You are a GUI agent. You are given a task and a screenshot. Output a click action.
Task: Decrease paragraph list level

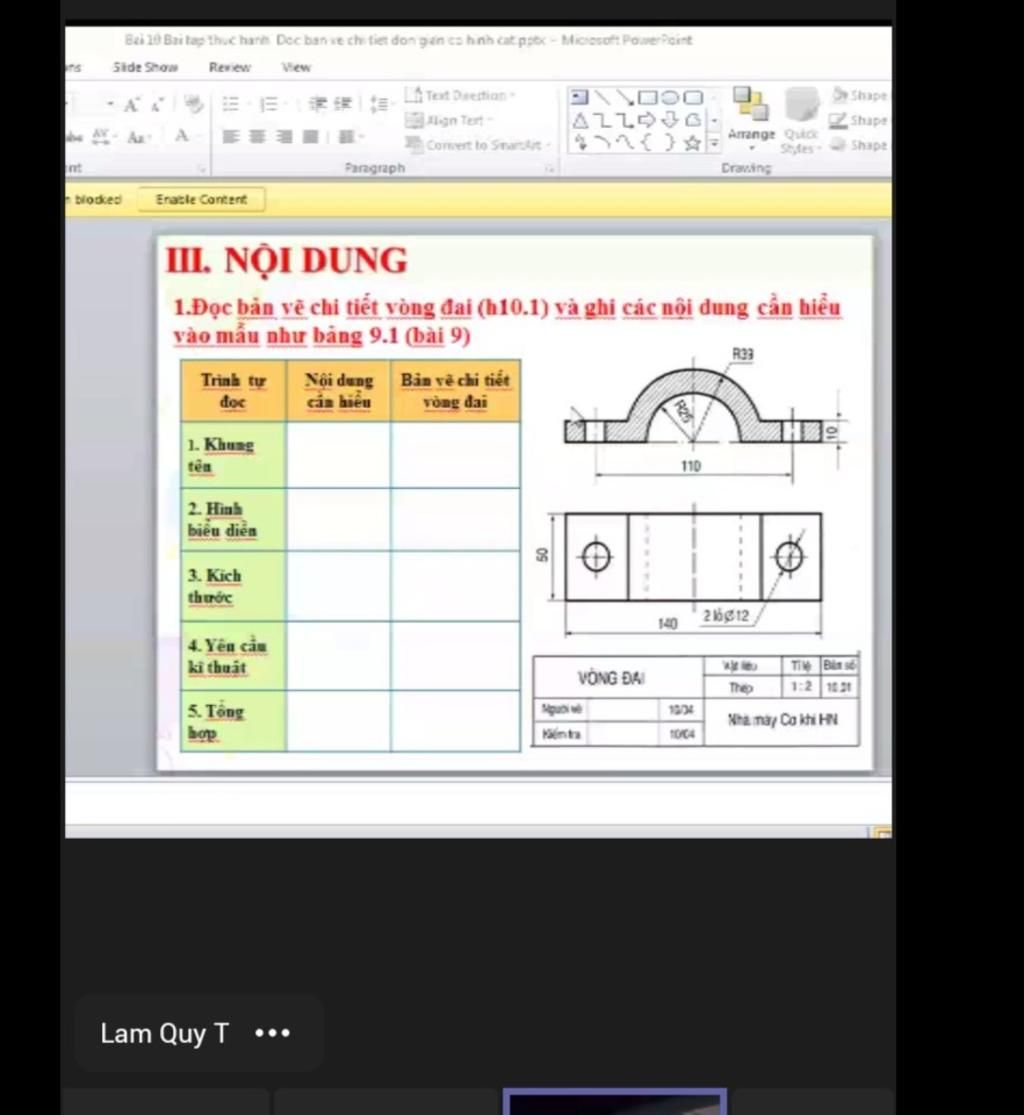tap(319, 104)
